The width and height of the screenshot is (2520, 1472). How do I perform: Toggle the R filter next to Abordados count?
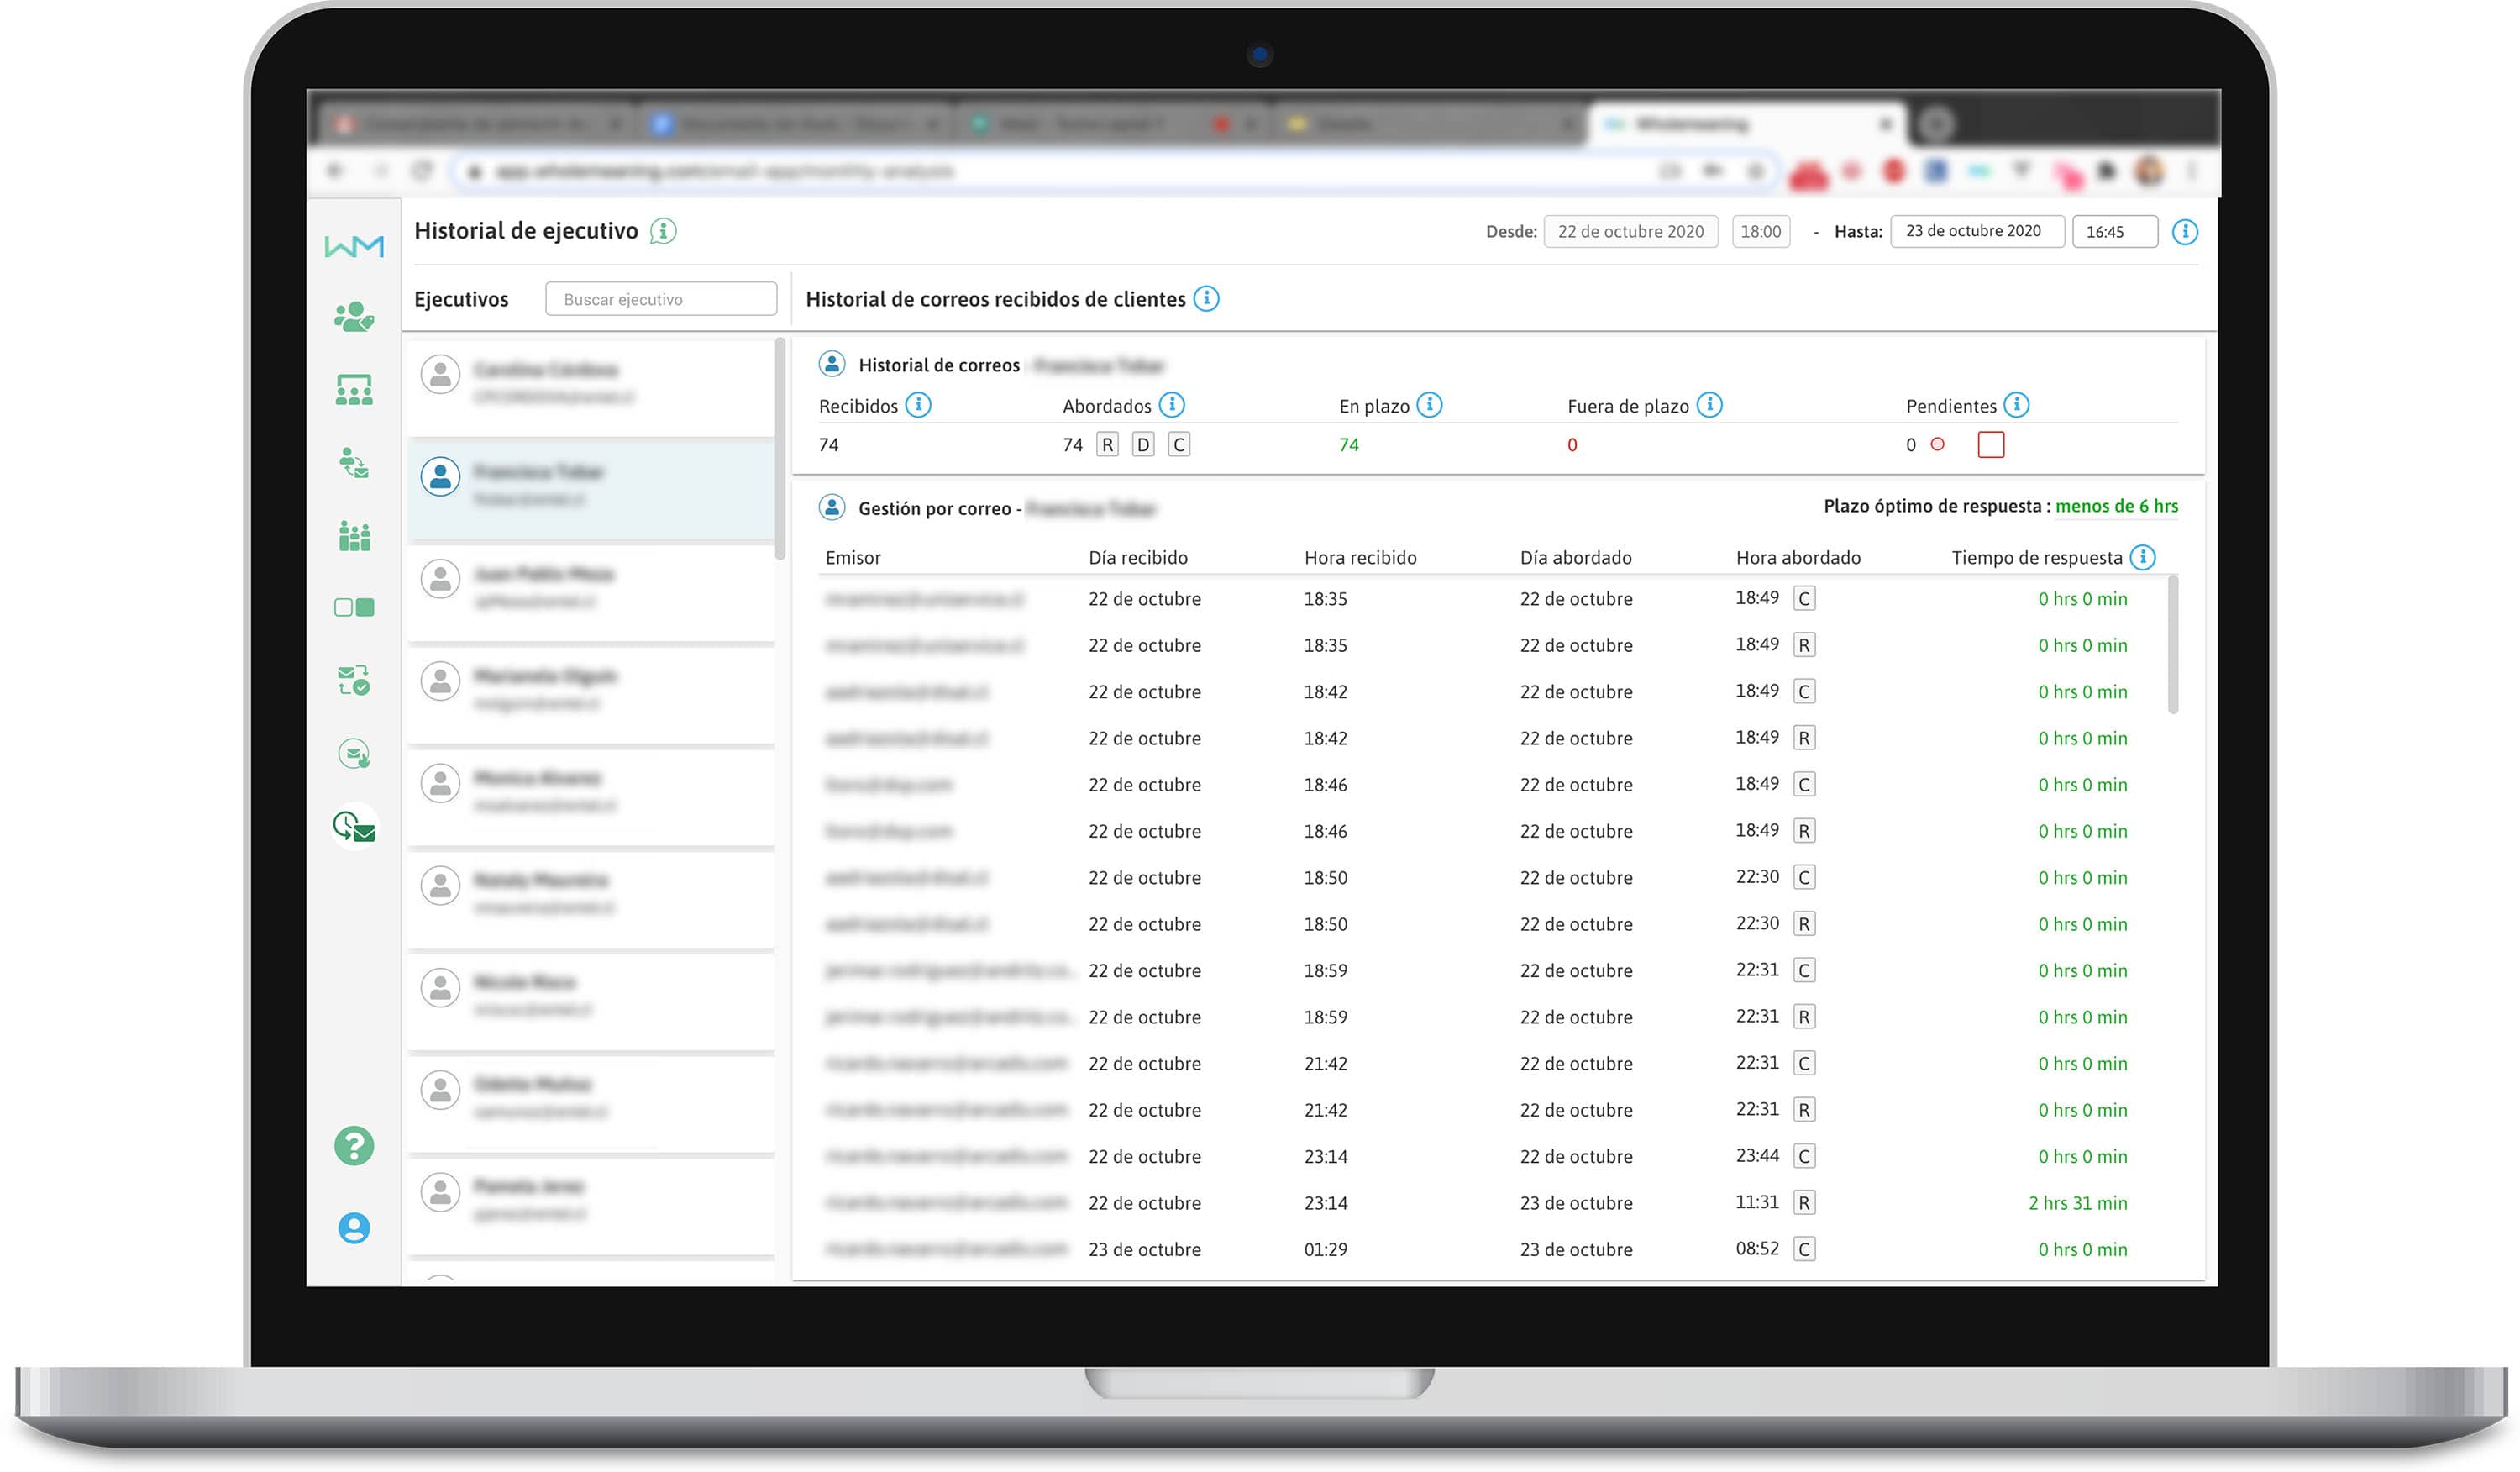1107,445
